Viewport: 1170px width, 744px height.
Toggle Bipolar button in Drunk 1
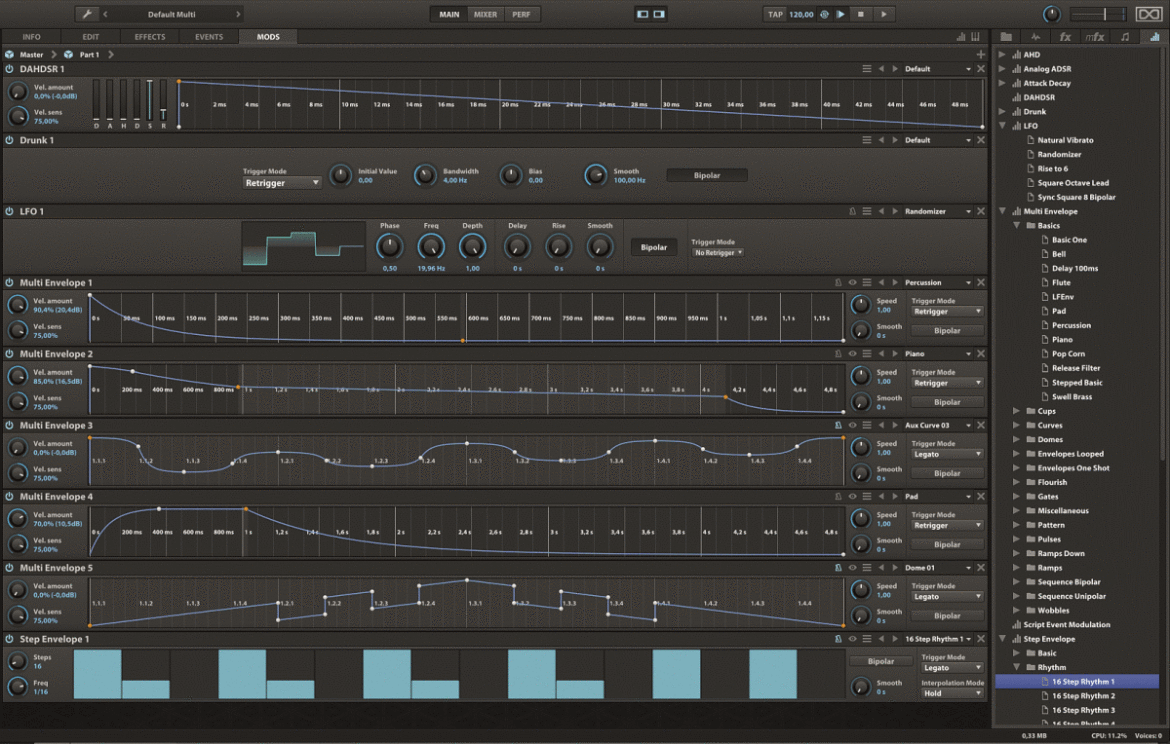pos(707,175)
